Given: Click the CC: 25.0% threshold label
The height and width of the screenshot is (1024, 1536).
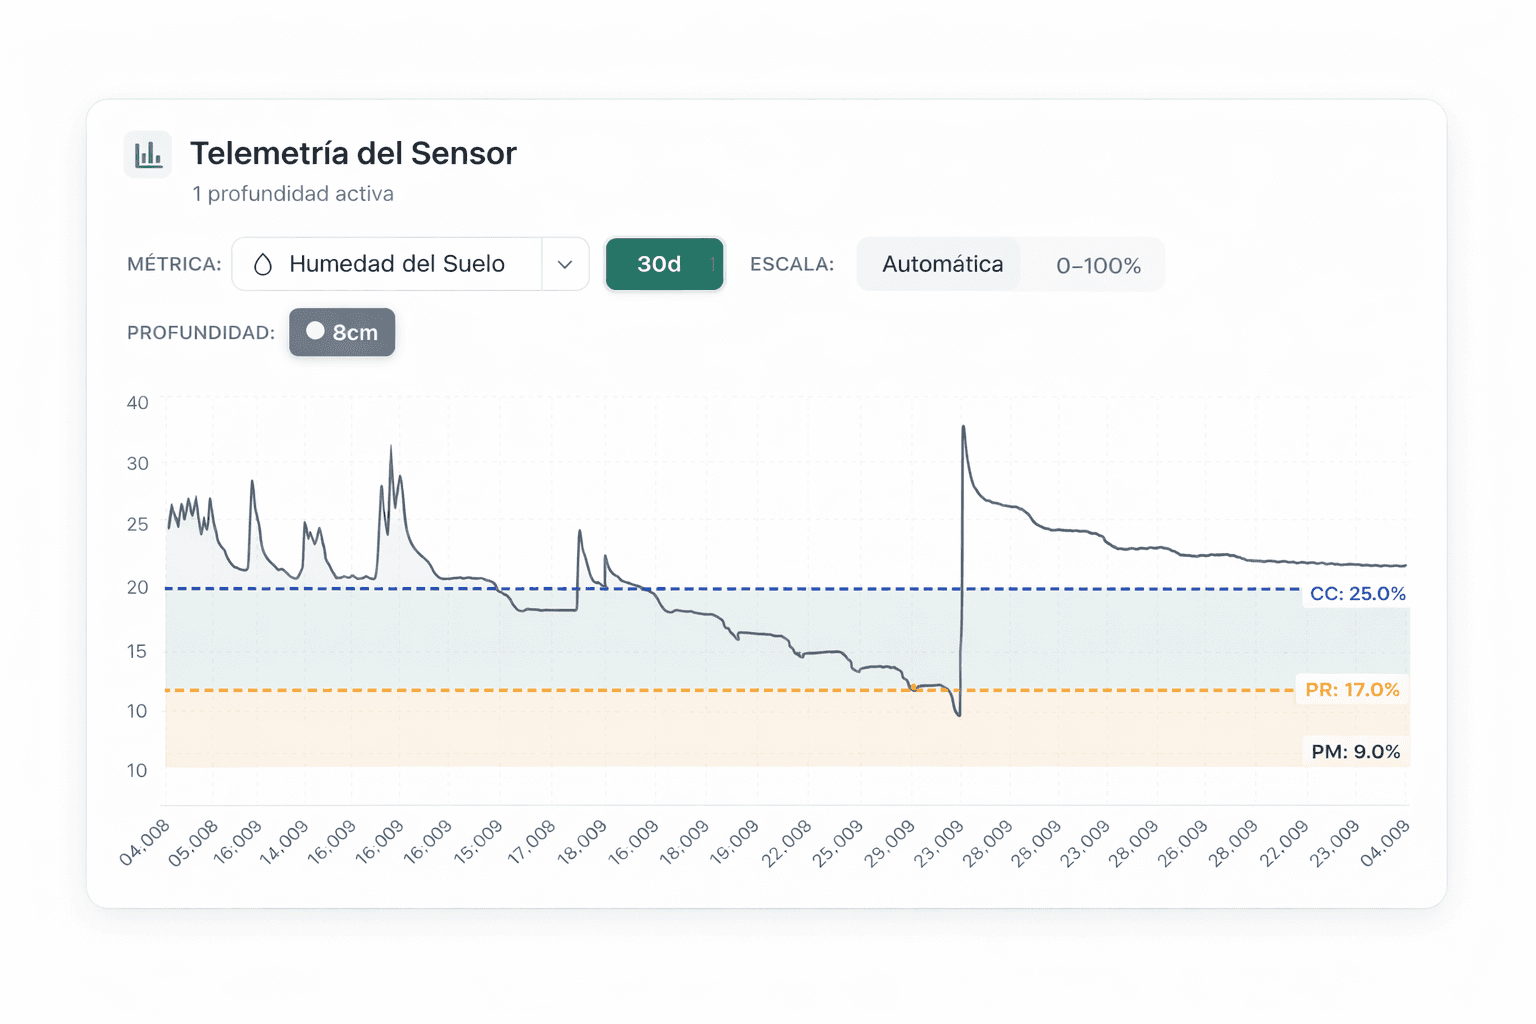Looking at the screenshot, I should pos(1356,593).
